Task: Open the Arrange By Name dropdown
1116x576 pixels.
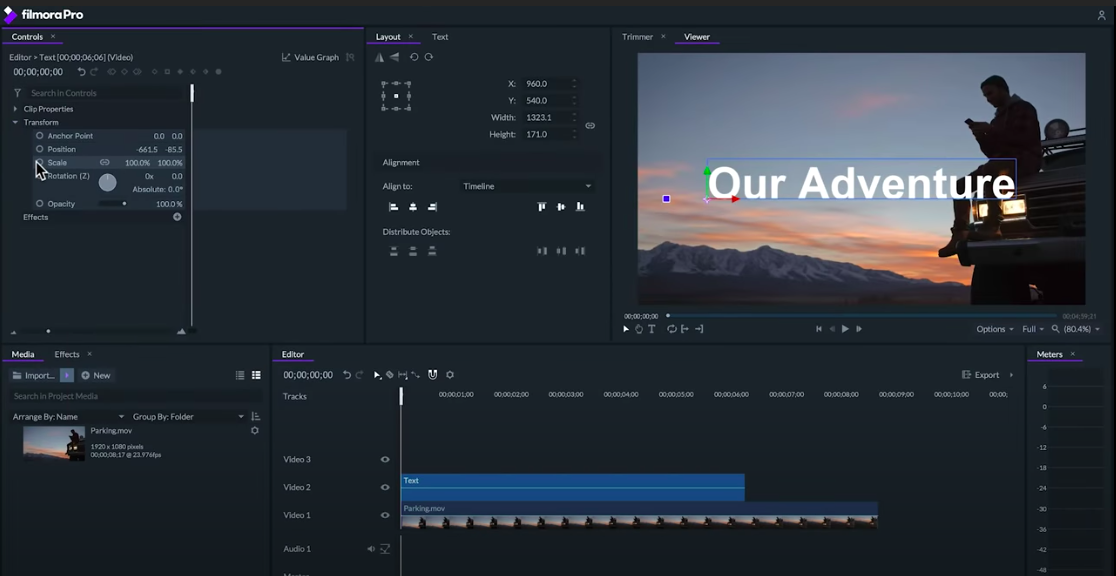Action: tap(68, 417)
